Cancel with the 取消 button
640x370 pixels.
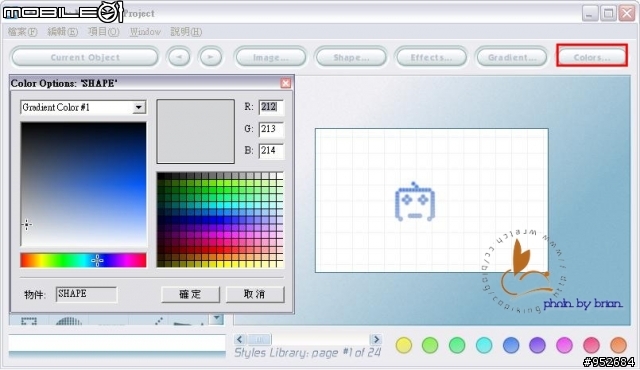(255, 294)
